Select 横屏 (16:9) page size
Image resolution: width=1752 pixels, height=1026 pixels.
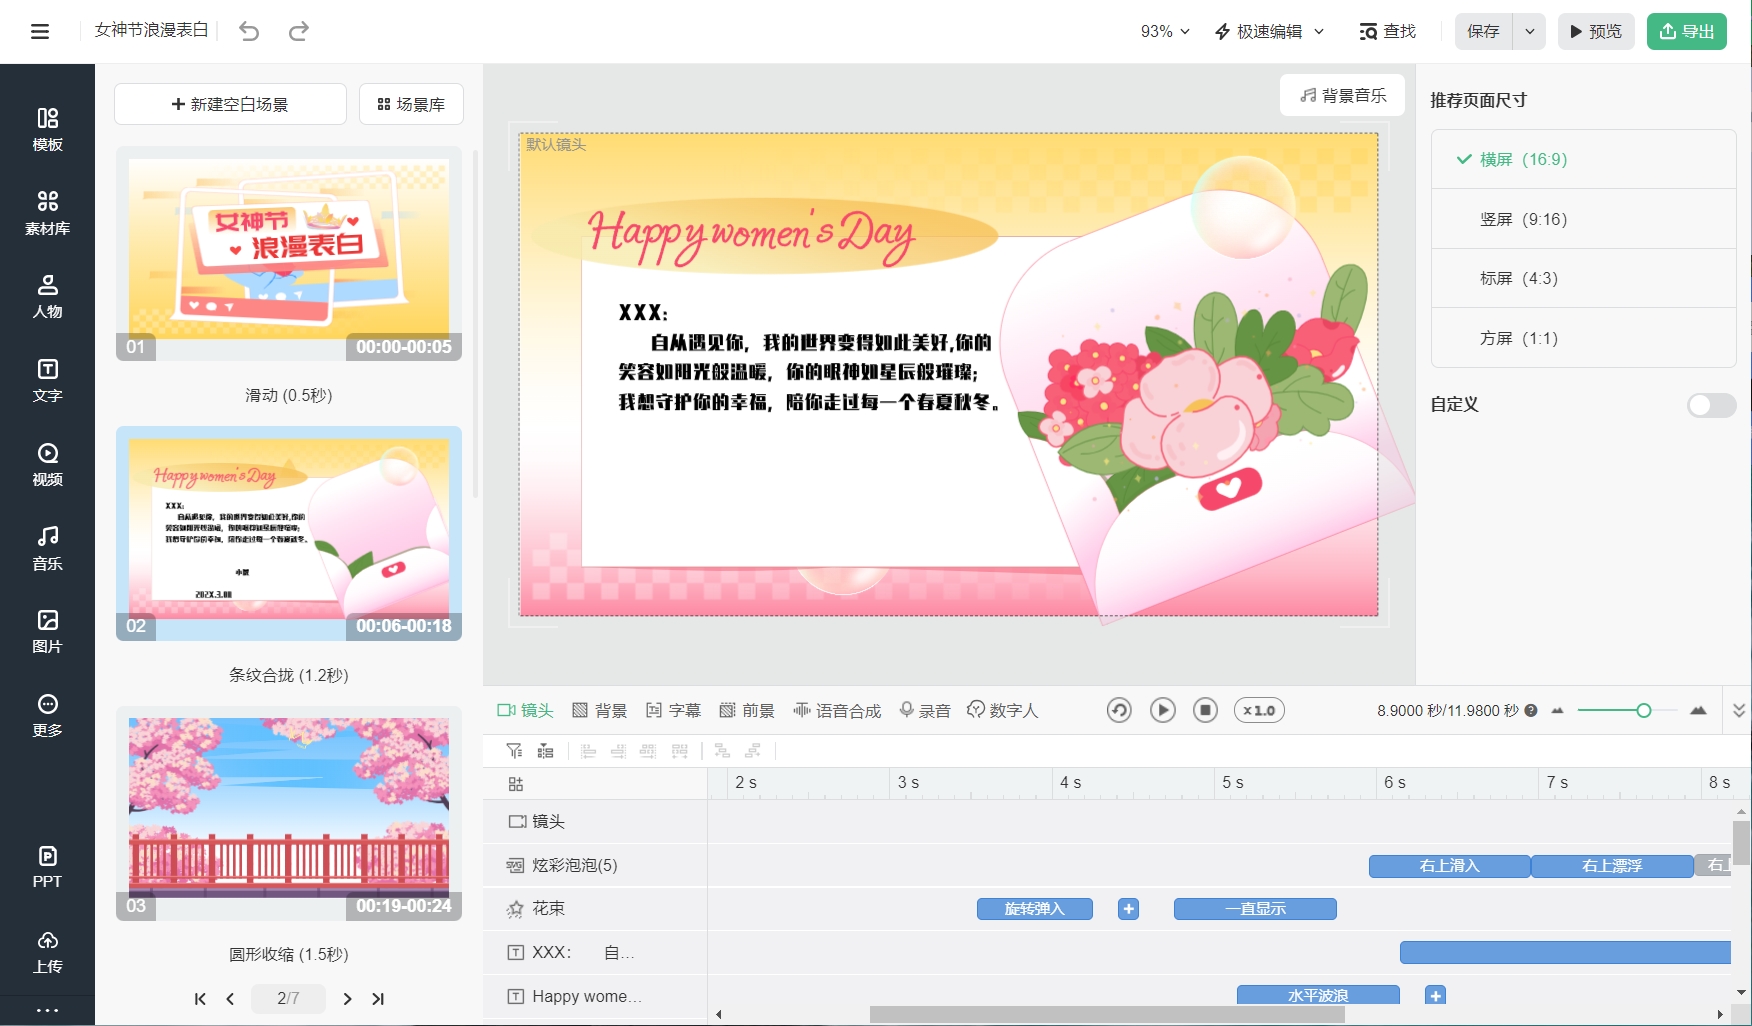click(1583, 159)
